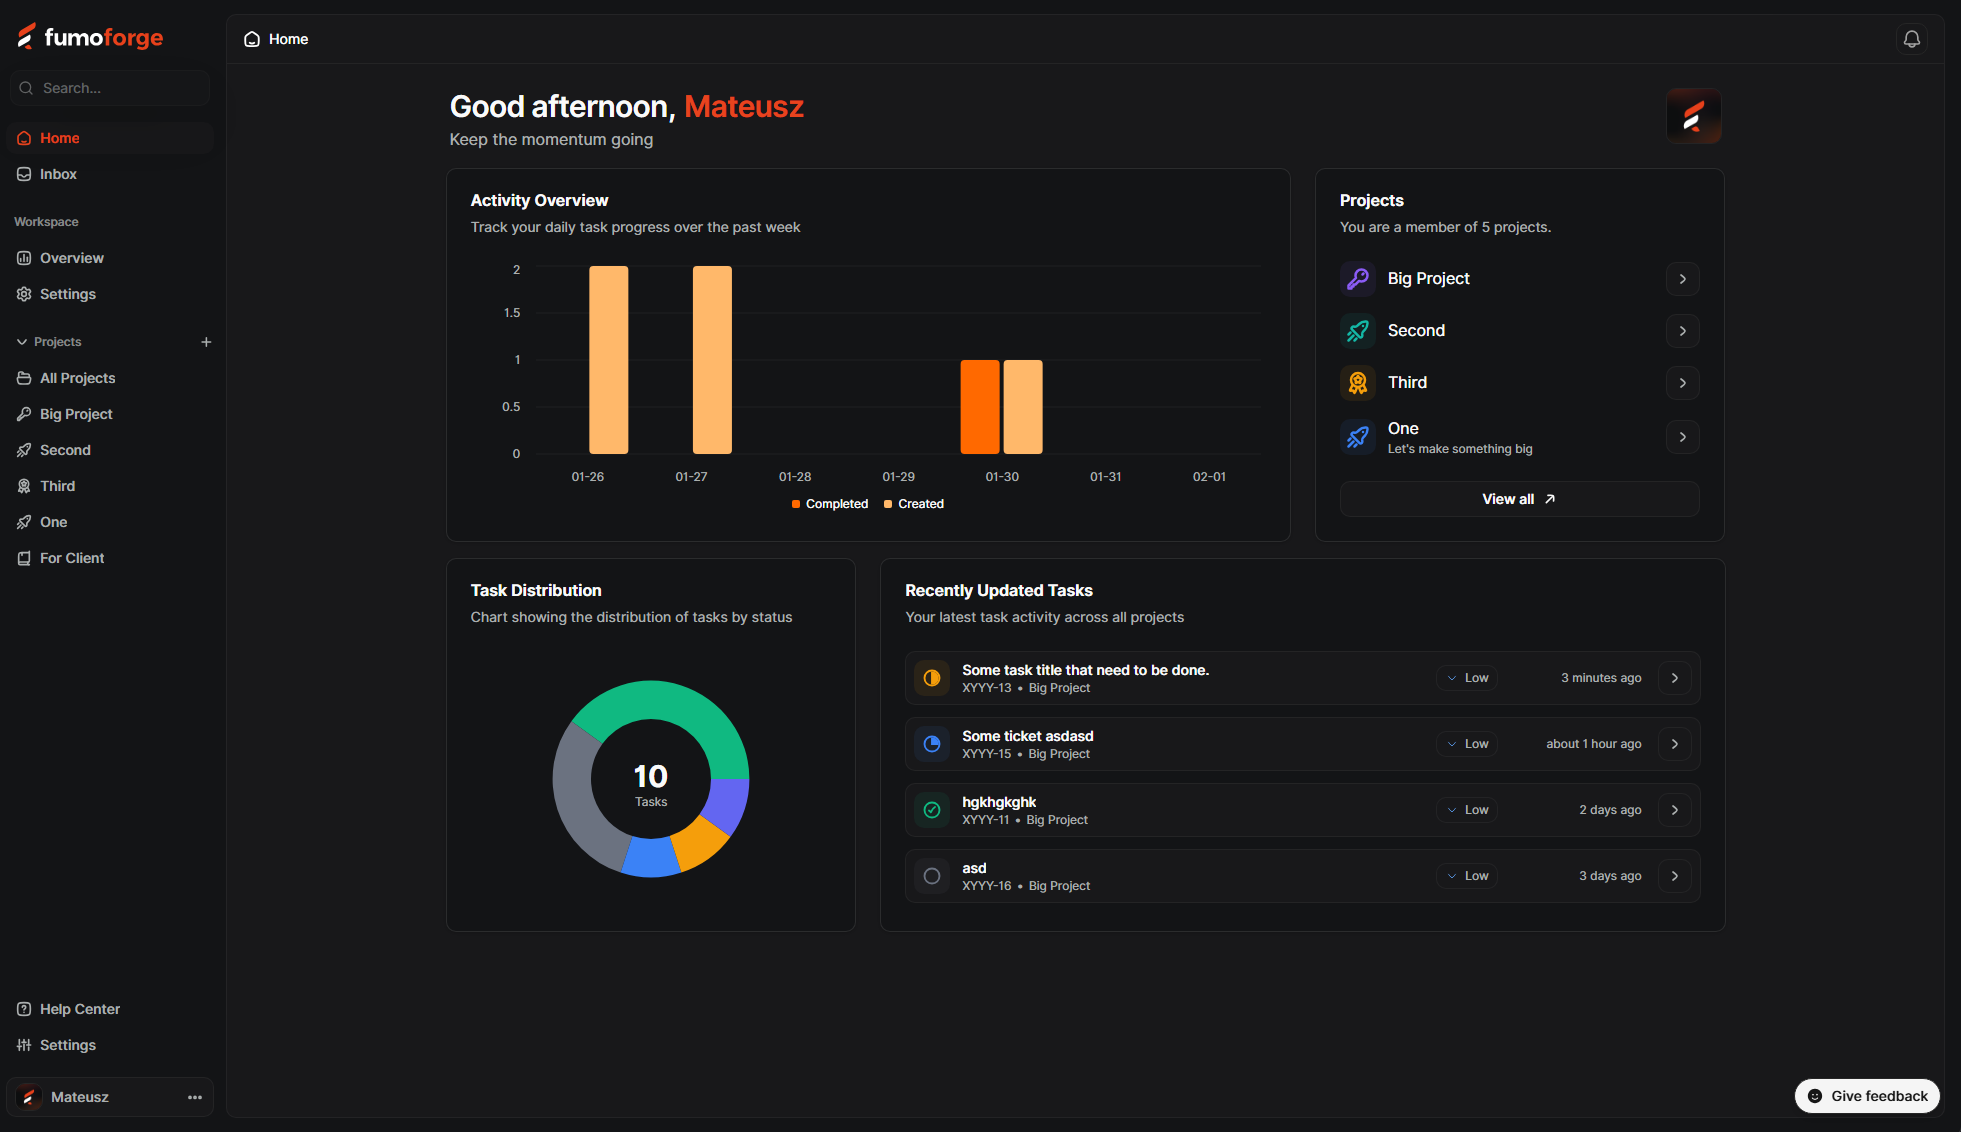Viewport: 1961px width, 1132px height.
Task: Click the Give feedback button
Action: coord(1867,1096)
